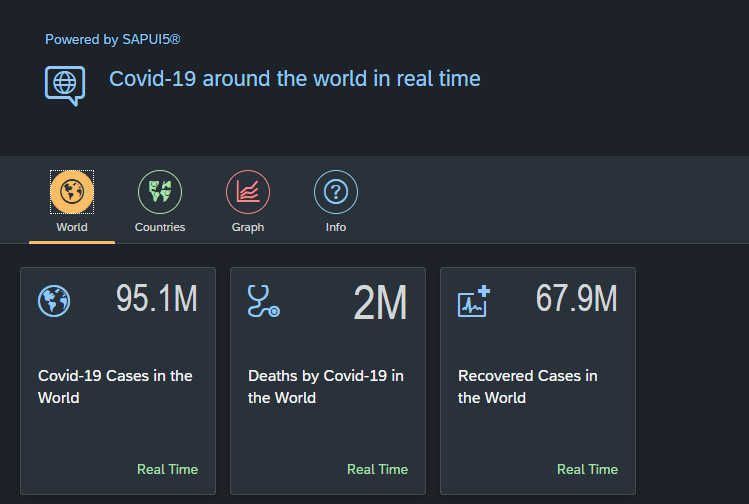Click the 95.1M cases value
This screenshot has width=749, height=504.
point(157,298)
